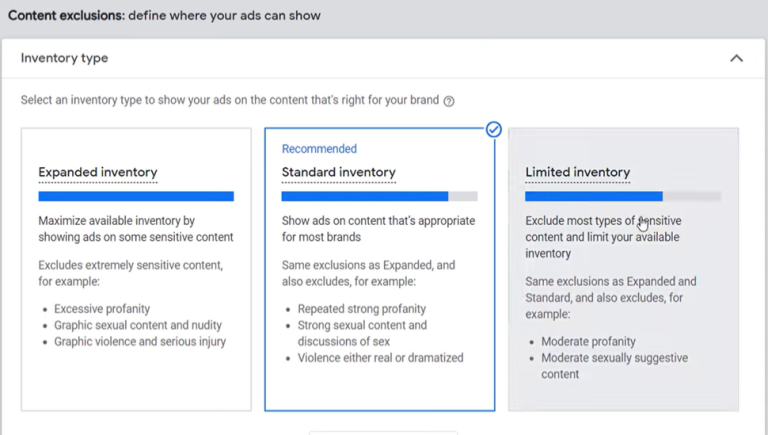Click the help question mark icon
This screenshot has height=435, width=768.
point(449,101)
